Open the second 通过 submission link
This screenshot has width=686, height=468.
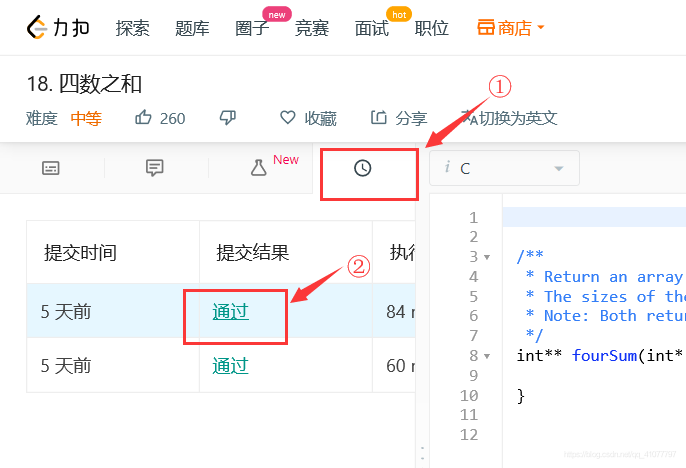[231, 366]
